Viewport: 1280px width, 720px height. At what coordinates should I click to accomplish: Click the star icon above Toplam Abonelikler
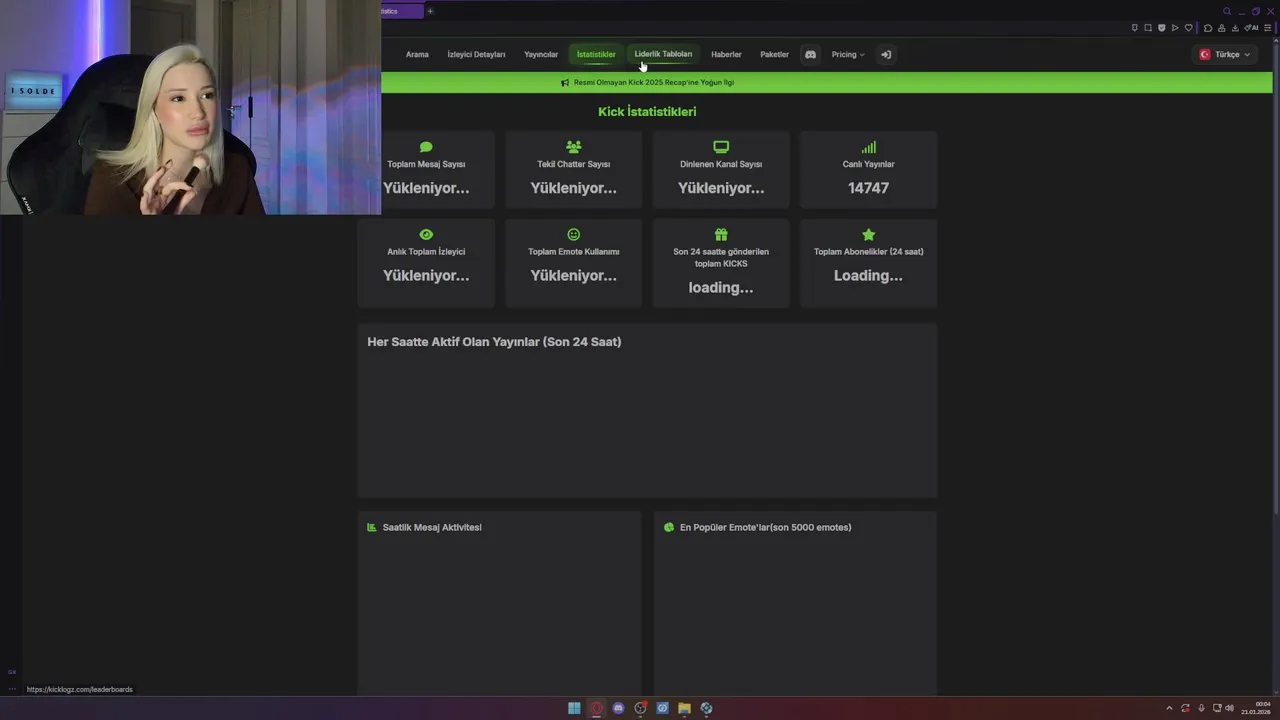(868, 234)
